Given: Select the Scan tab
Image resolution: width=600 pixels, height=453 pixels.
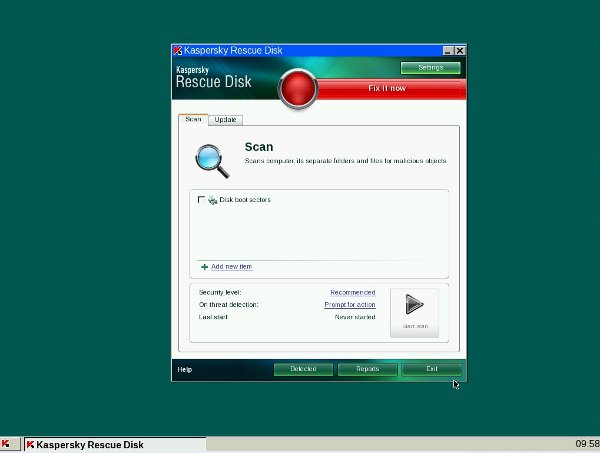Looking at the screenshot, I should (x=193, y=119).
